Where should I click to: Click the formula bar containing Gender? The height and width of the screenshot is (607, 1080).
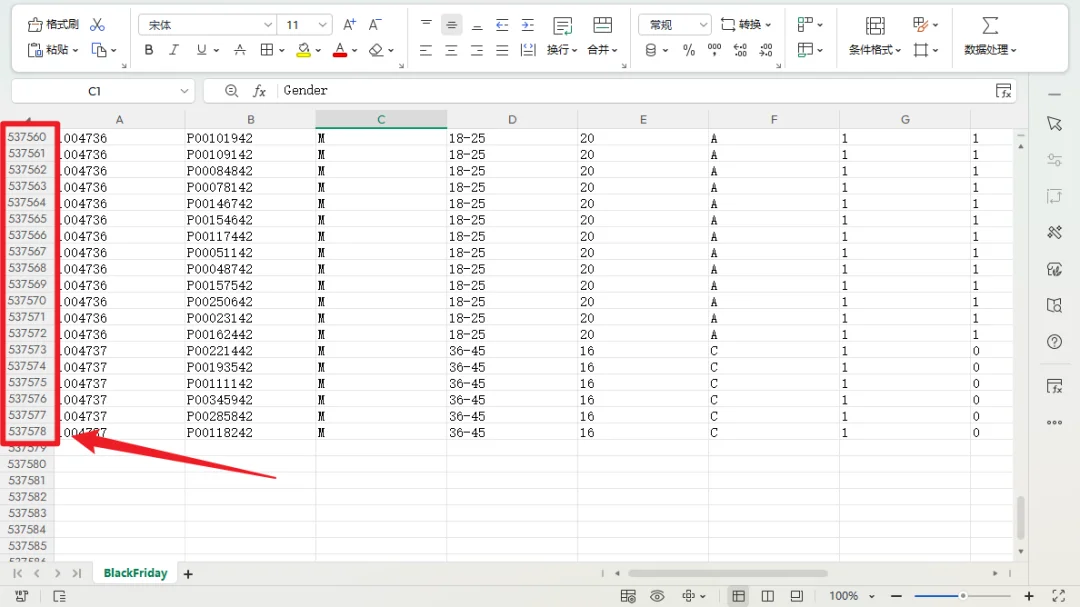pos(630,91)
